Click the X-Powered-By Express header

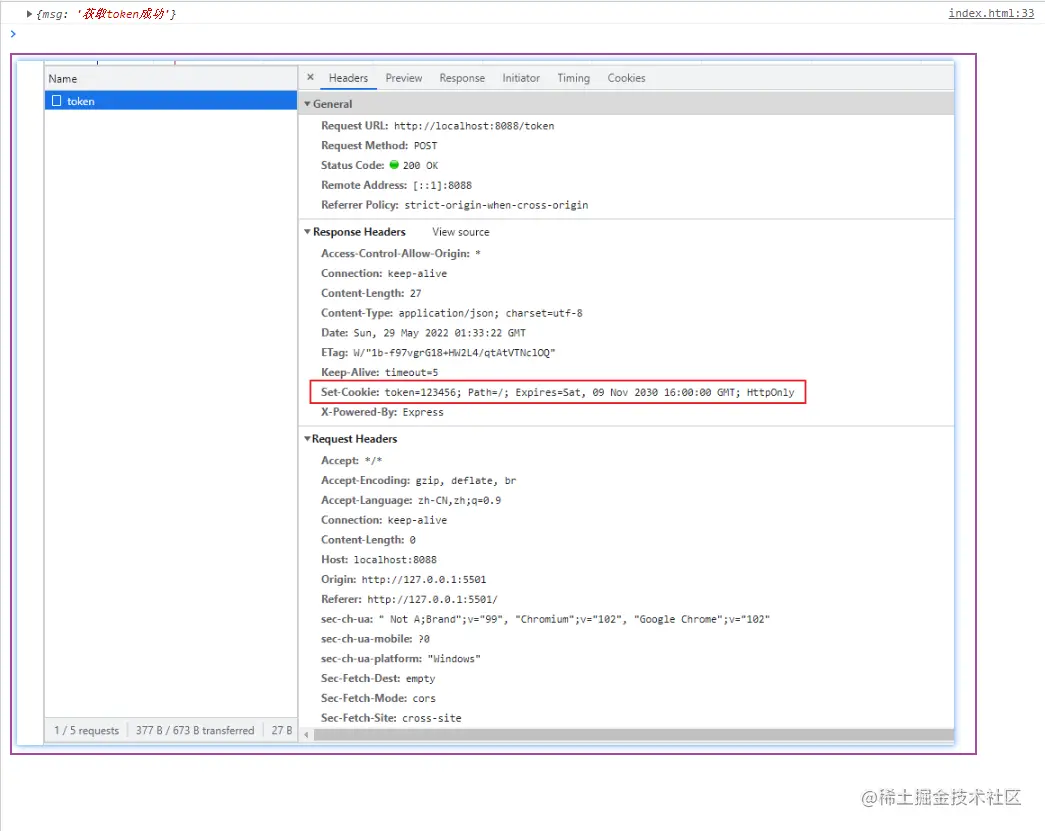click(x=382, y=412)
